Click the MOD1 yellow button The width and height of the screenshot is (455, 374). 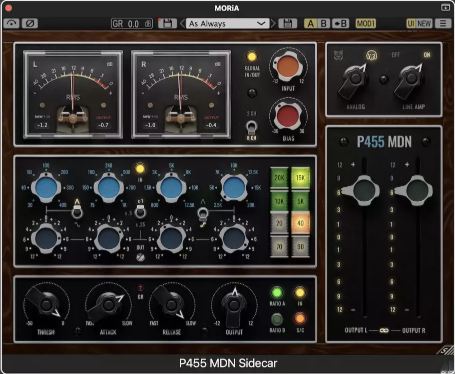(366, 23)
